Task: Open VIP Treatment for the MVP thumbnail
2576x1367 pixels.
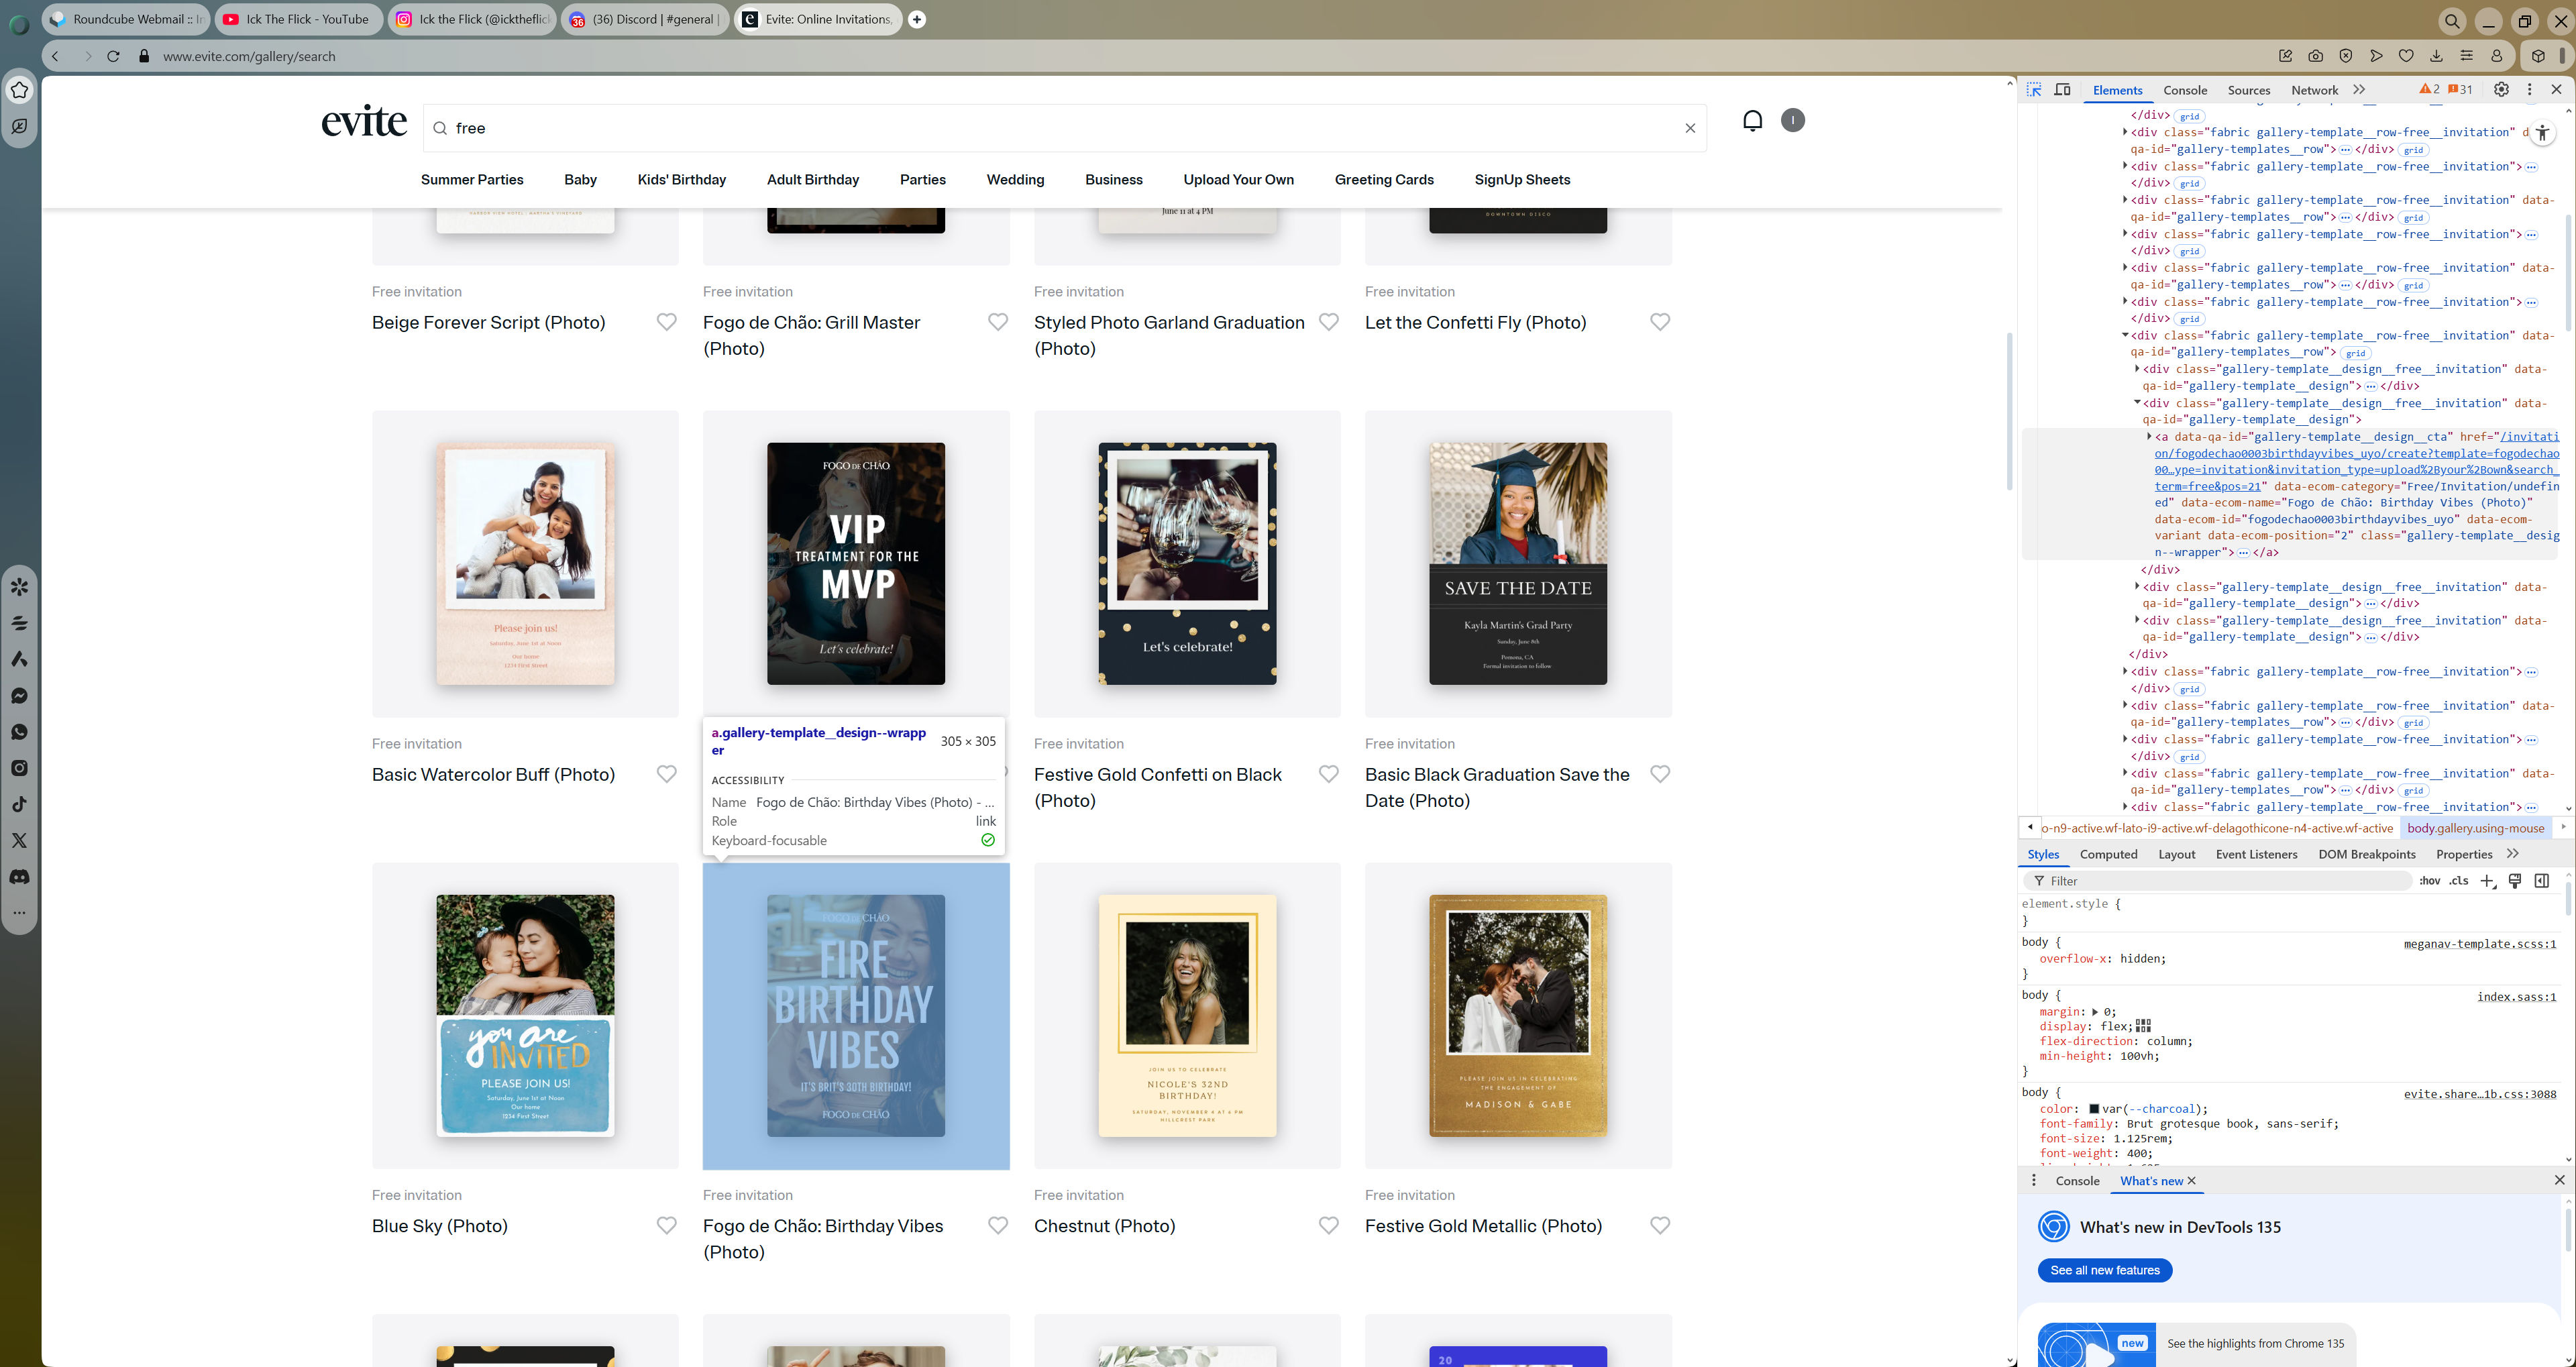Action: 856,564
